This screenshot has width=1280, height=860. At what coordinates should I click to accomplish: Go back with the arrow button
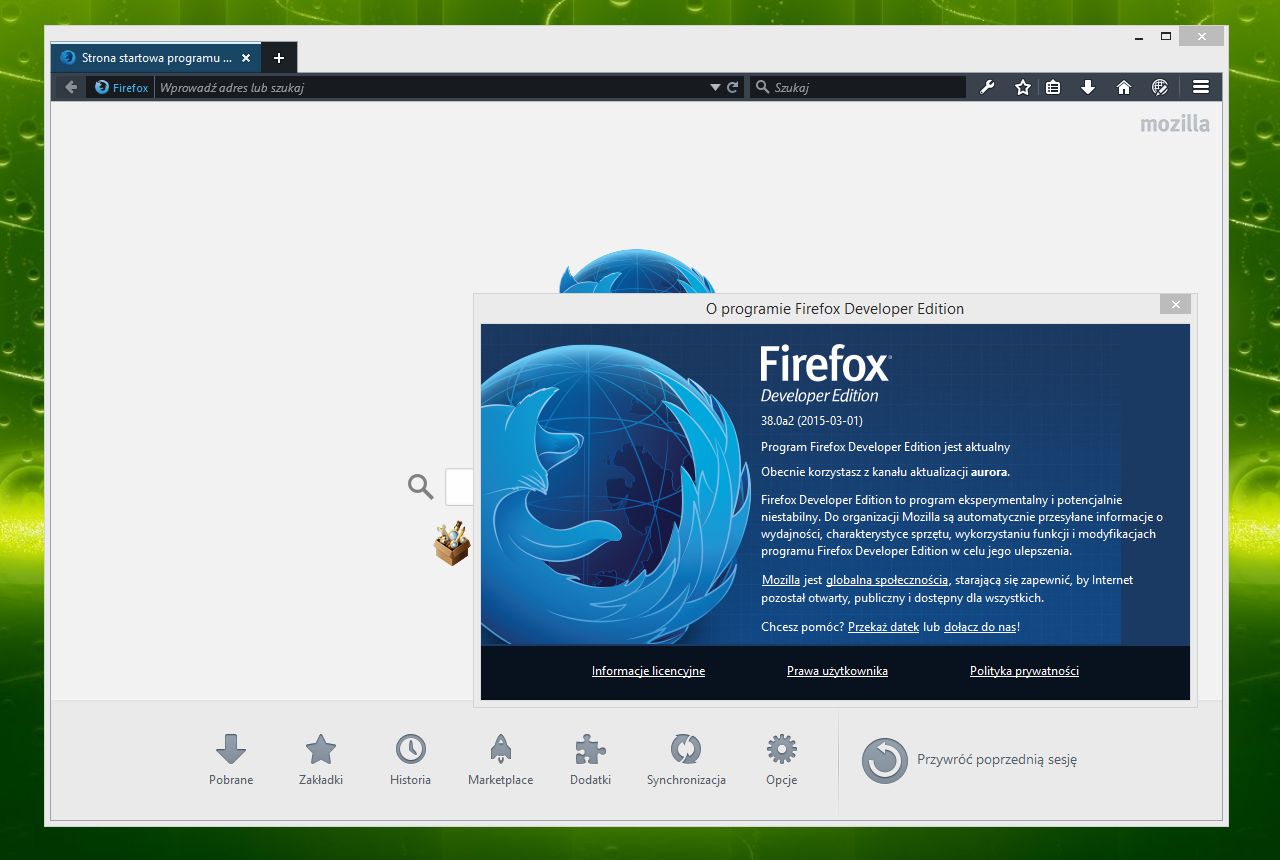click(x=70, y=87)
